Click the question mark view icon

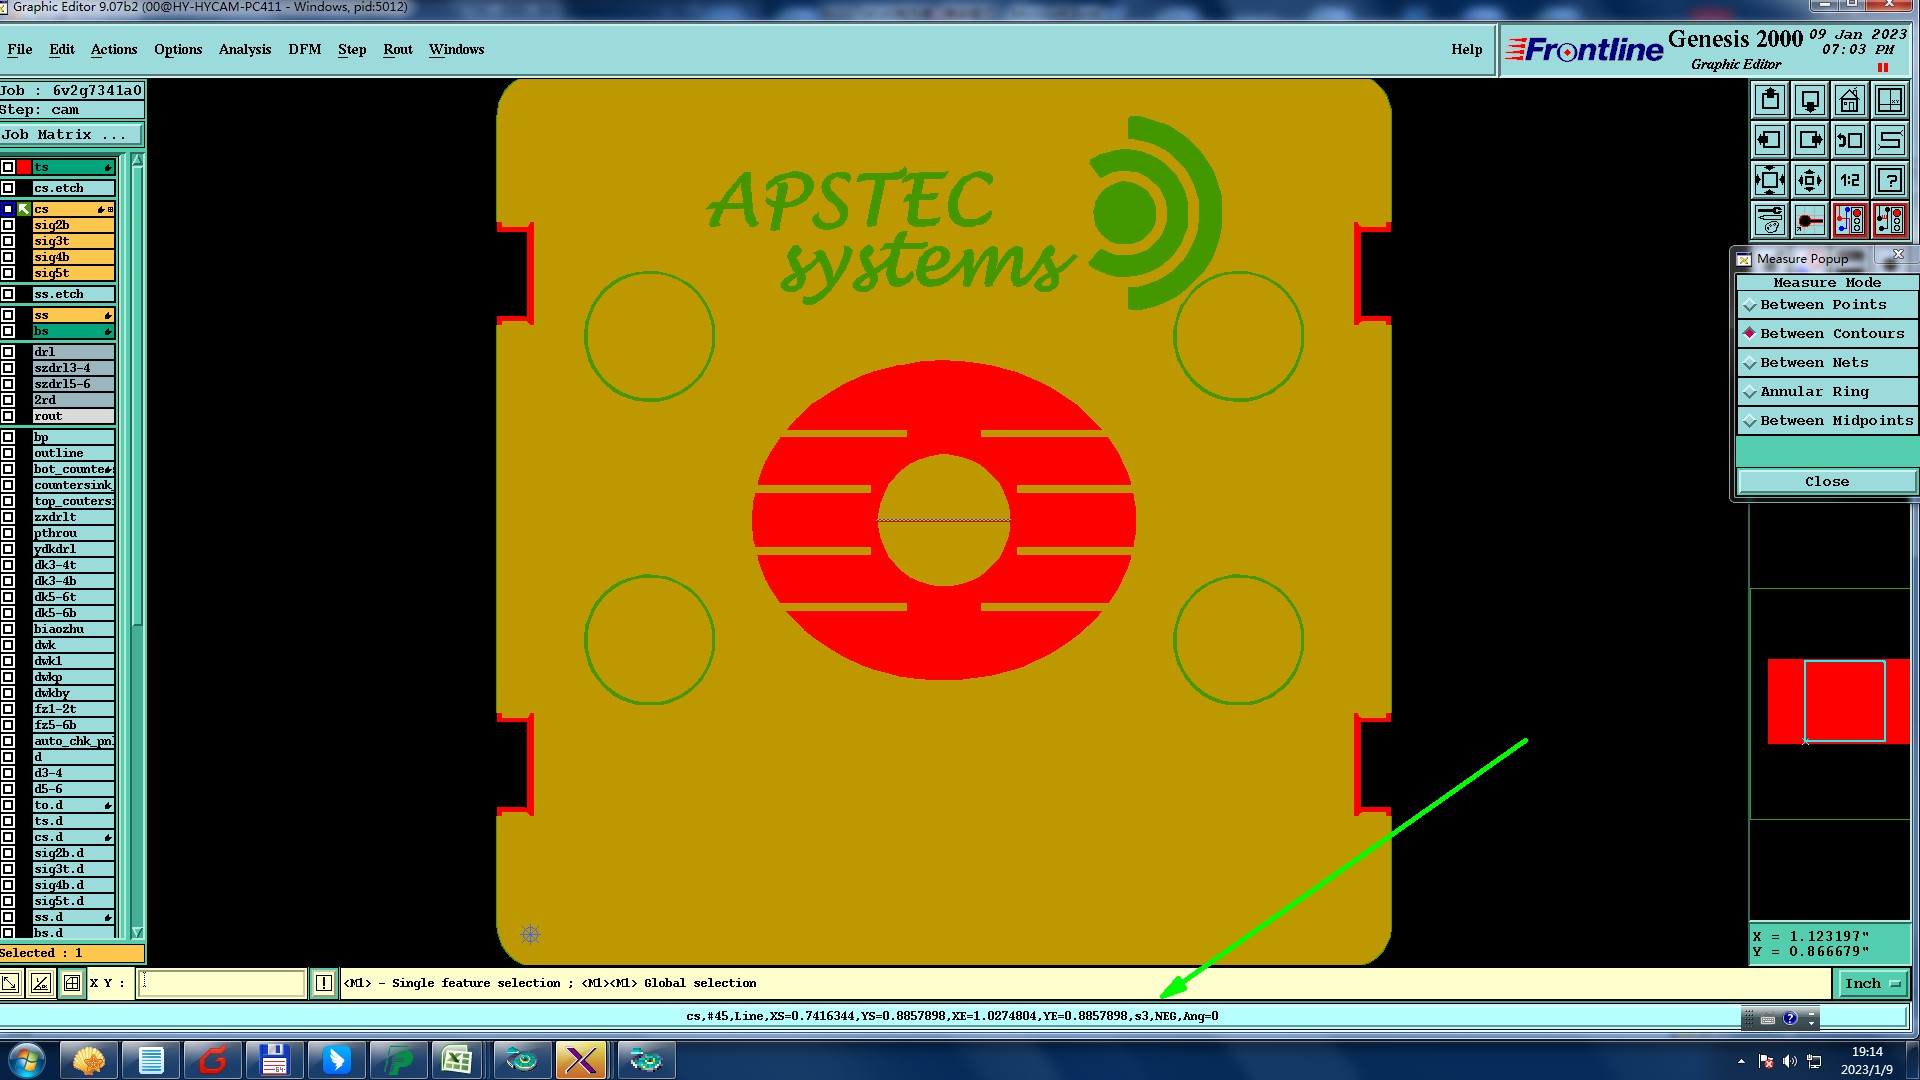click(x=1890, y=180)
